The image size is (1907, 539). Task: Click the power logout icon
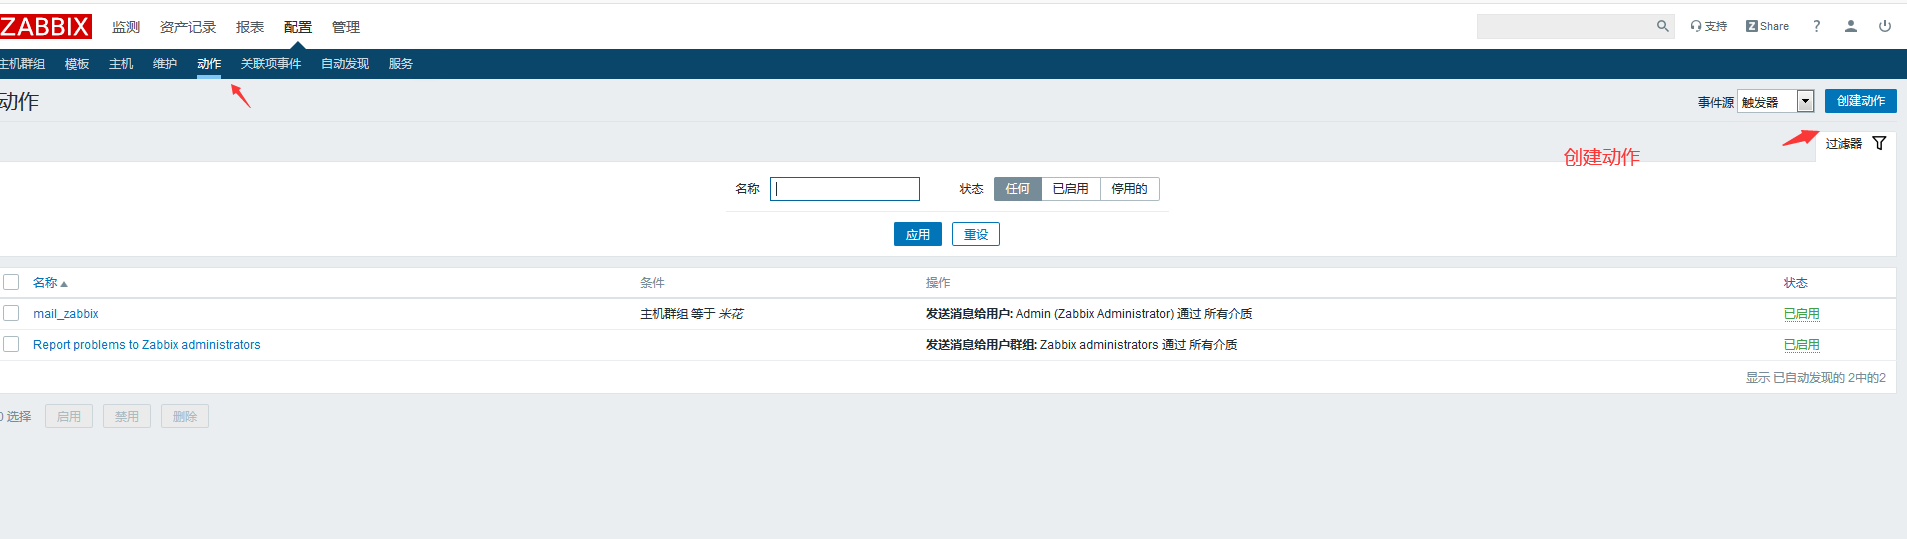1884,27
